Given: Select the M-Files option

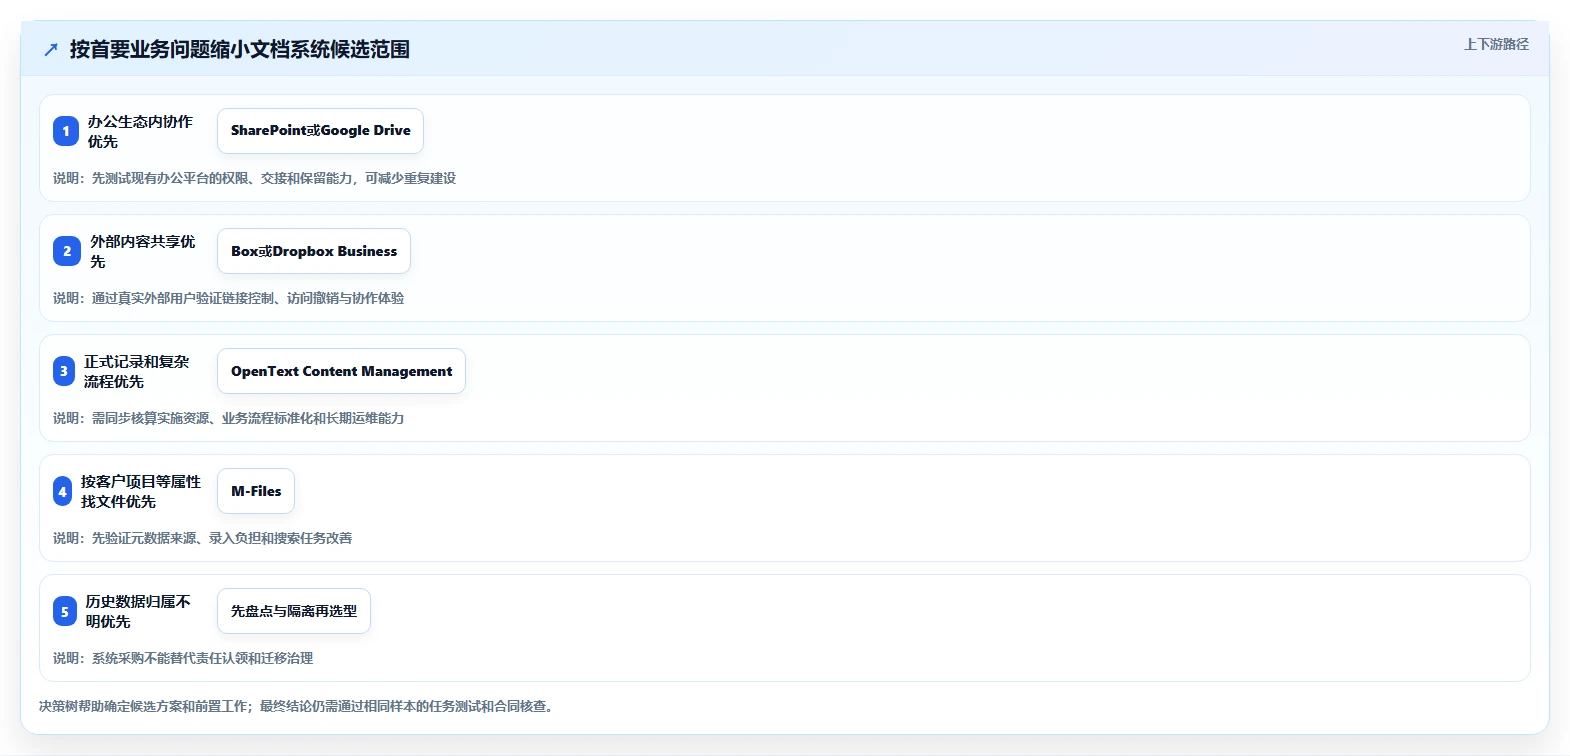Looking at the screenshot, I should [x=256, y=491].
